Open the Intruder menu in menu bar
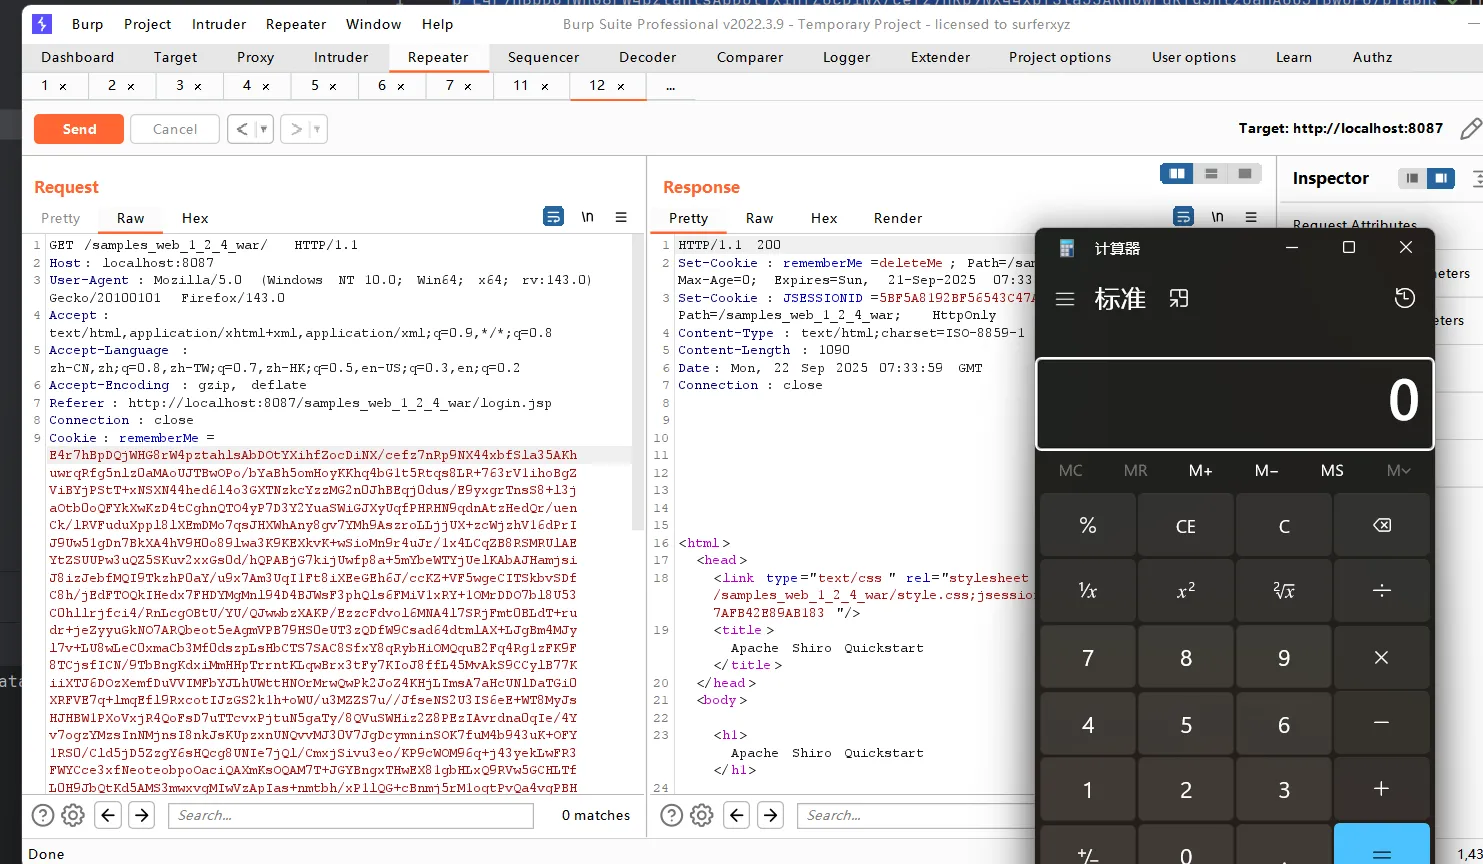 click(x=218, y=24)
